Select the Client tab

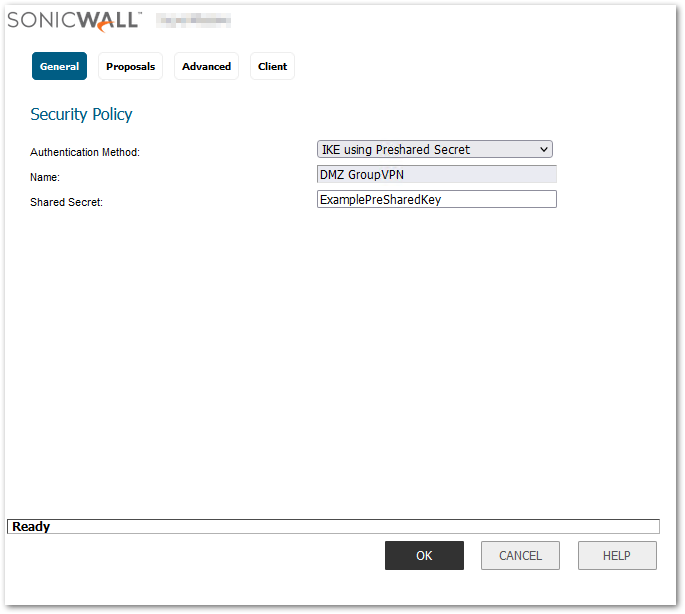point(272,66)
